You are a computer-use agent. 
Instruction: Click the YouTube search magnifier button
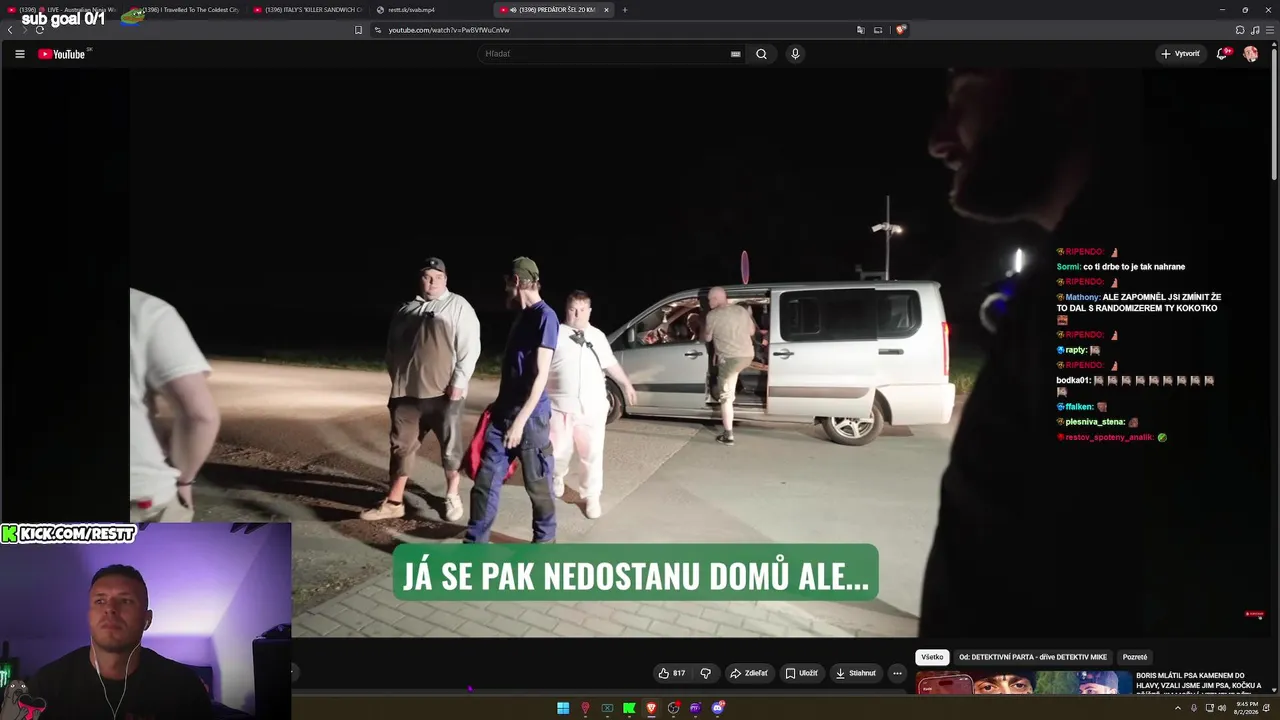pos(761,54)
